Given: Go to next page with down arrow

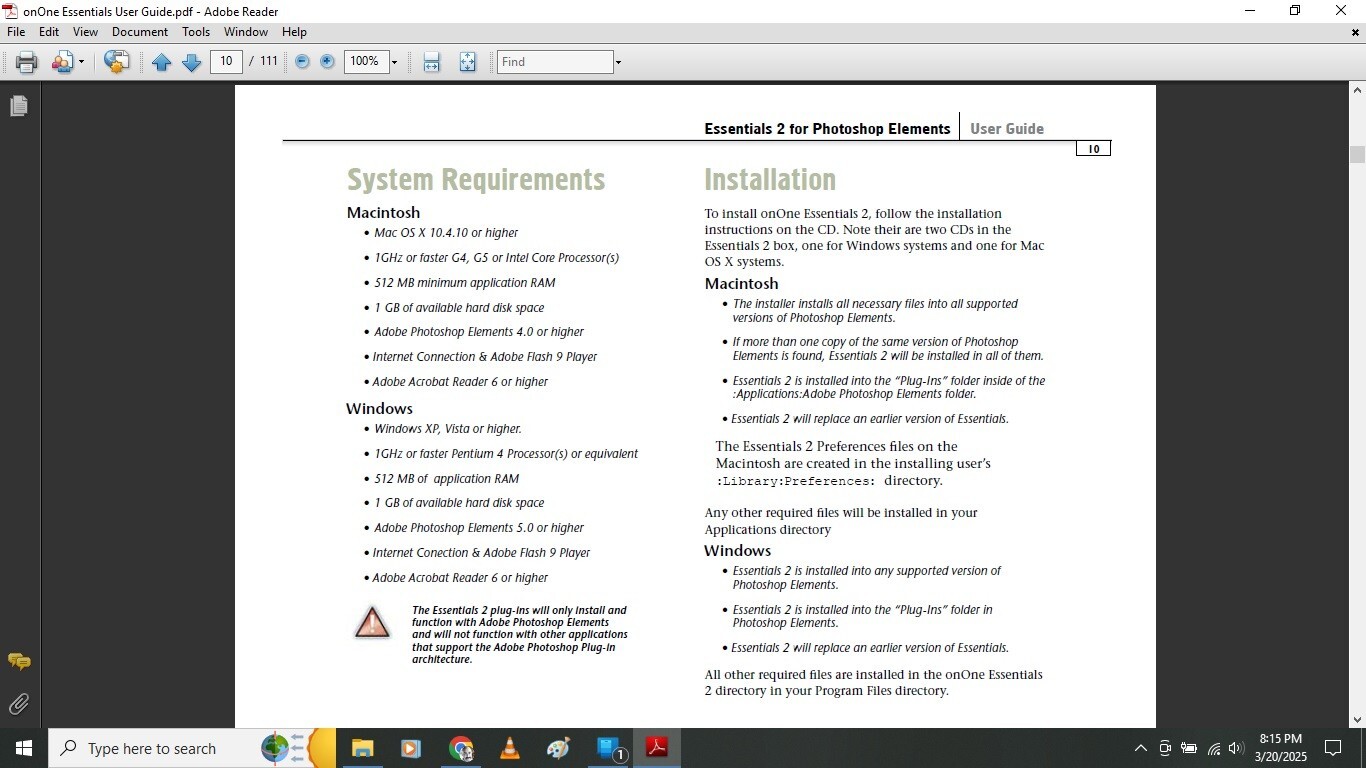Looking at the screenshot, I should point(191,62).
